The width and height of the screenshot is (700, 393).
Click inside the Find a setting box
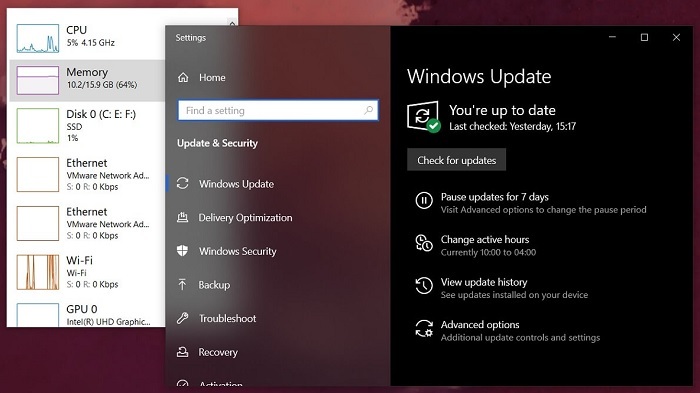[278, 110]
